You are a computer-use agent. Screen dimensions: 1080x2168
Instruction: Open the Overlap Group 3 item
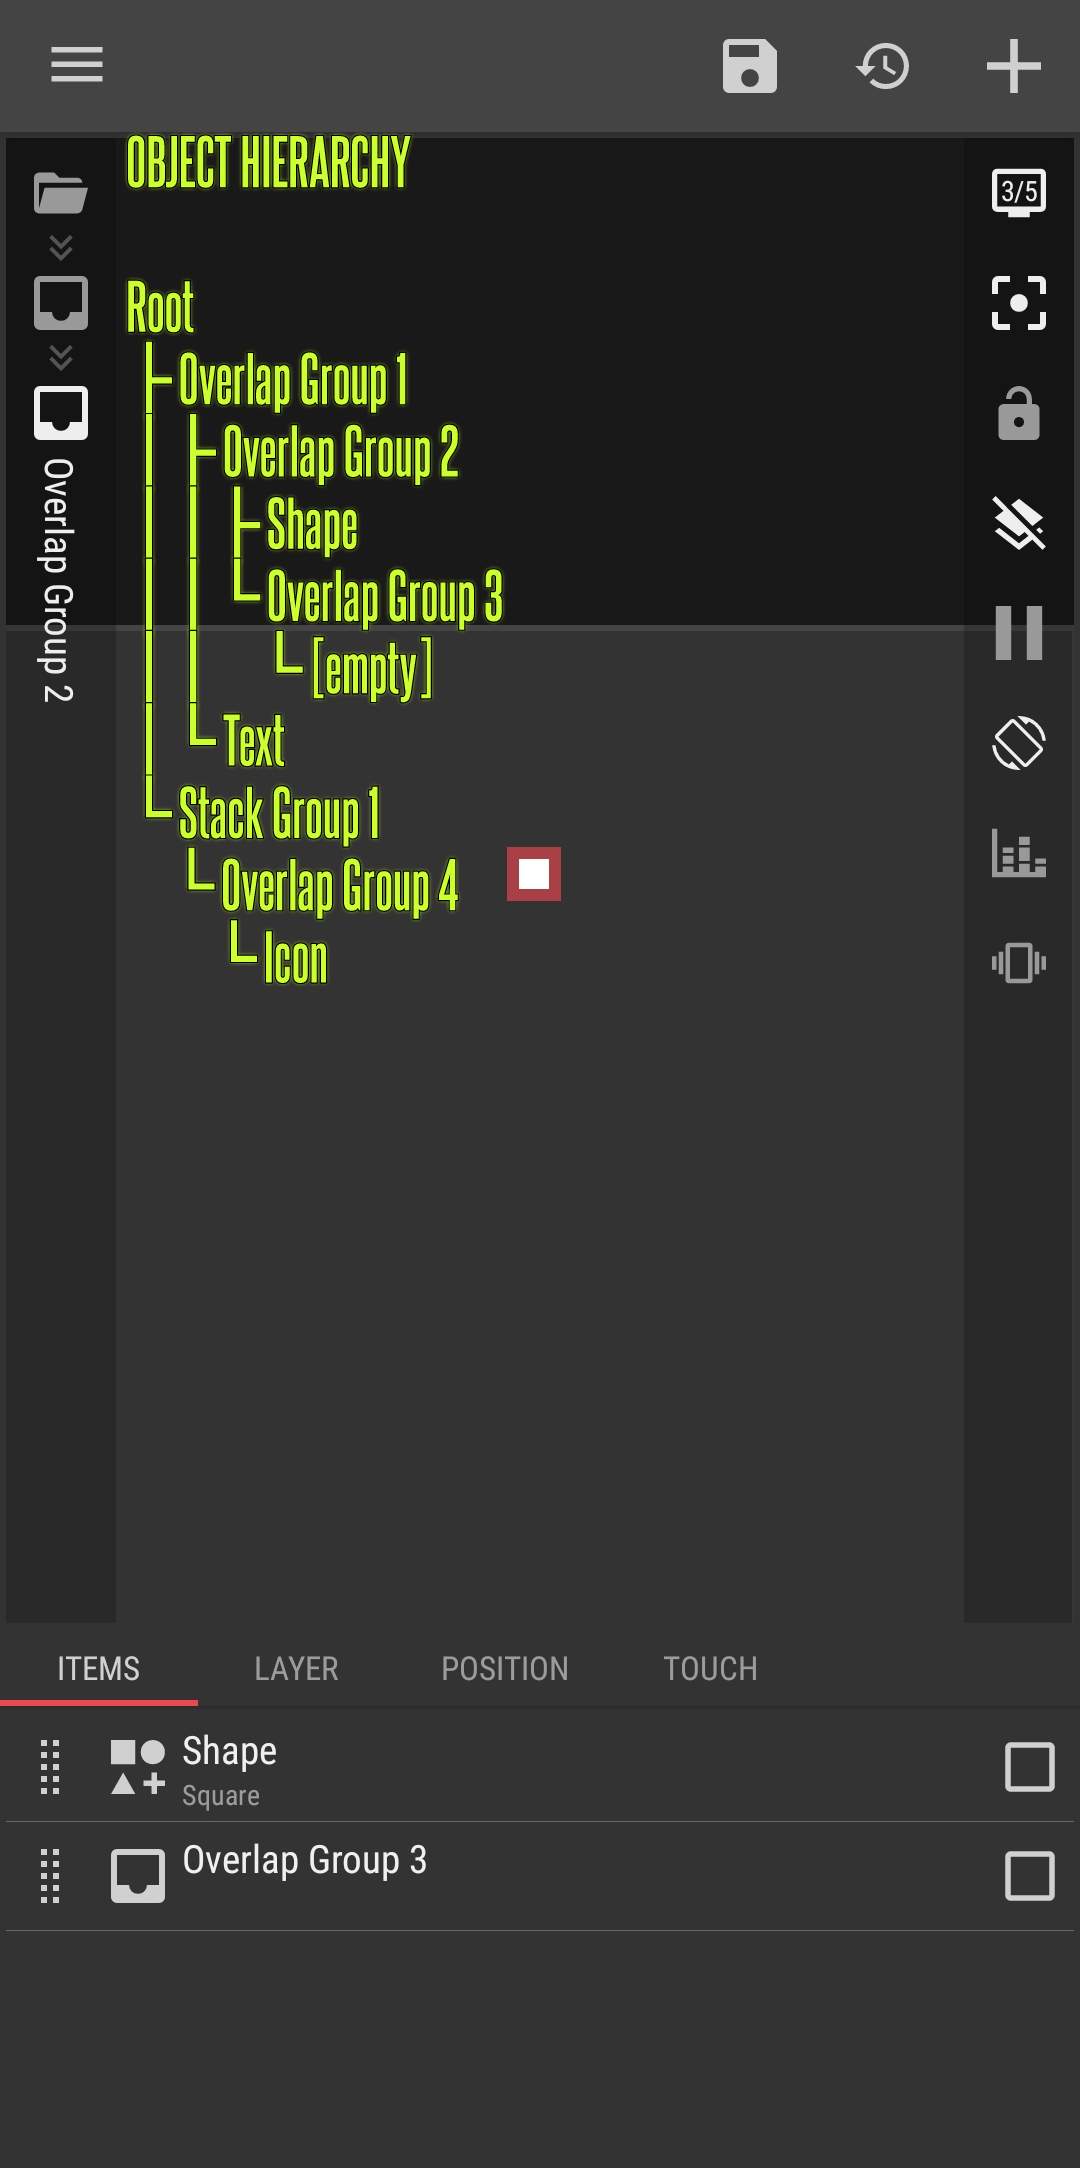[x=304, y=1861]
